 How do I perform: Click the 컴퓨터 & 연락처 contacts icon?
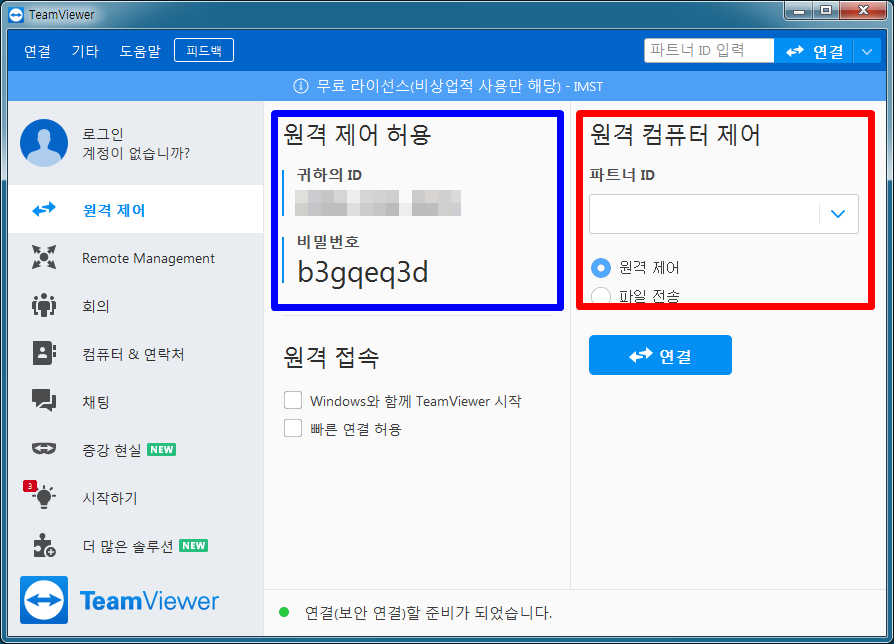(x=44, y=353)
